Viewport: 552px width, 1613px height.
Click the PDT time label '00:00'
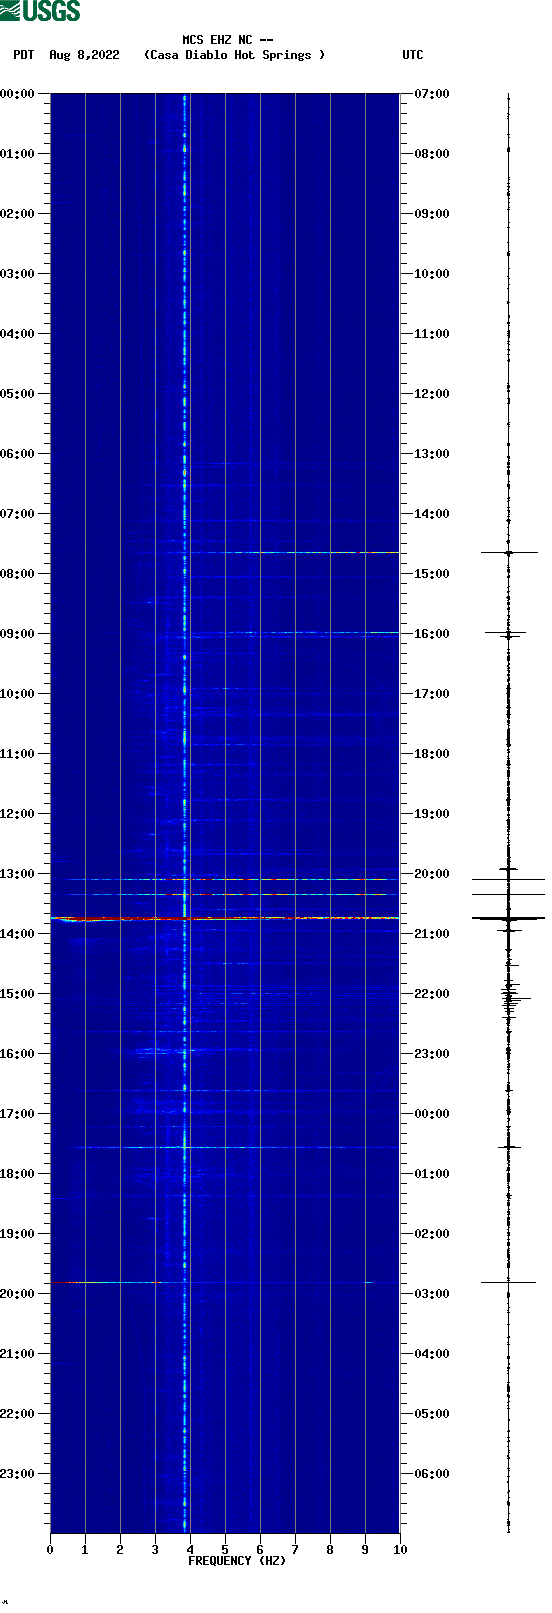click(x=18, y=94)
